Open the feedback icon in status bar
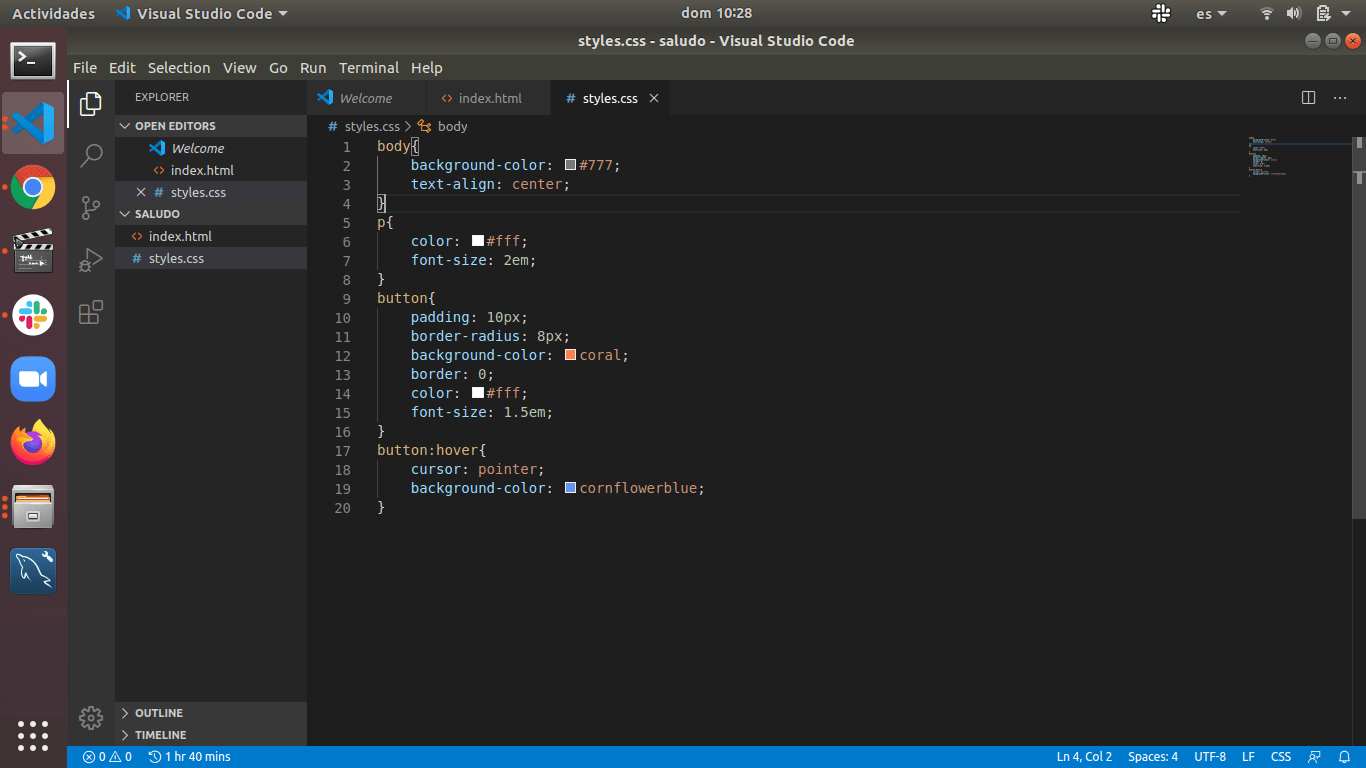The width and height of the screenshot is (1366, 768). click(1314, 757)
